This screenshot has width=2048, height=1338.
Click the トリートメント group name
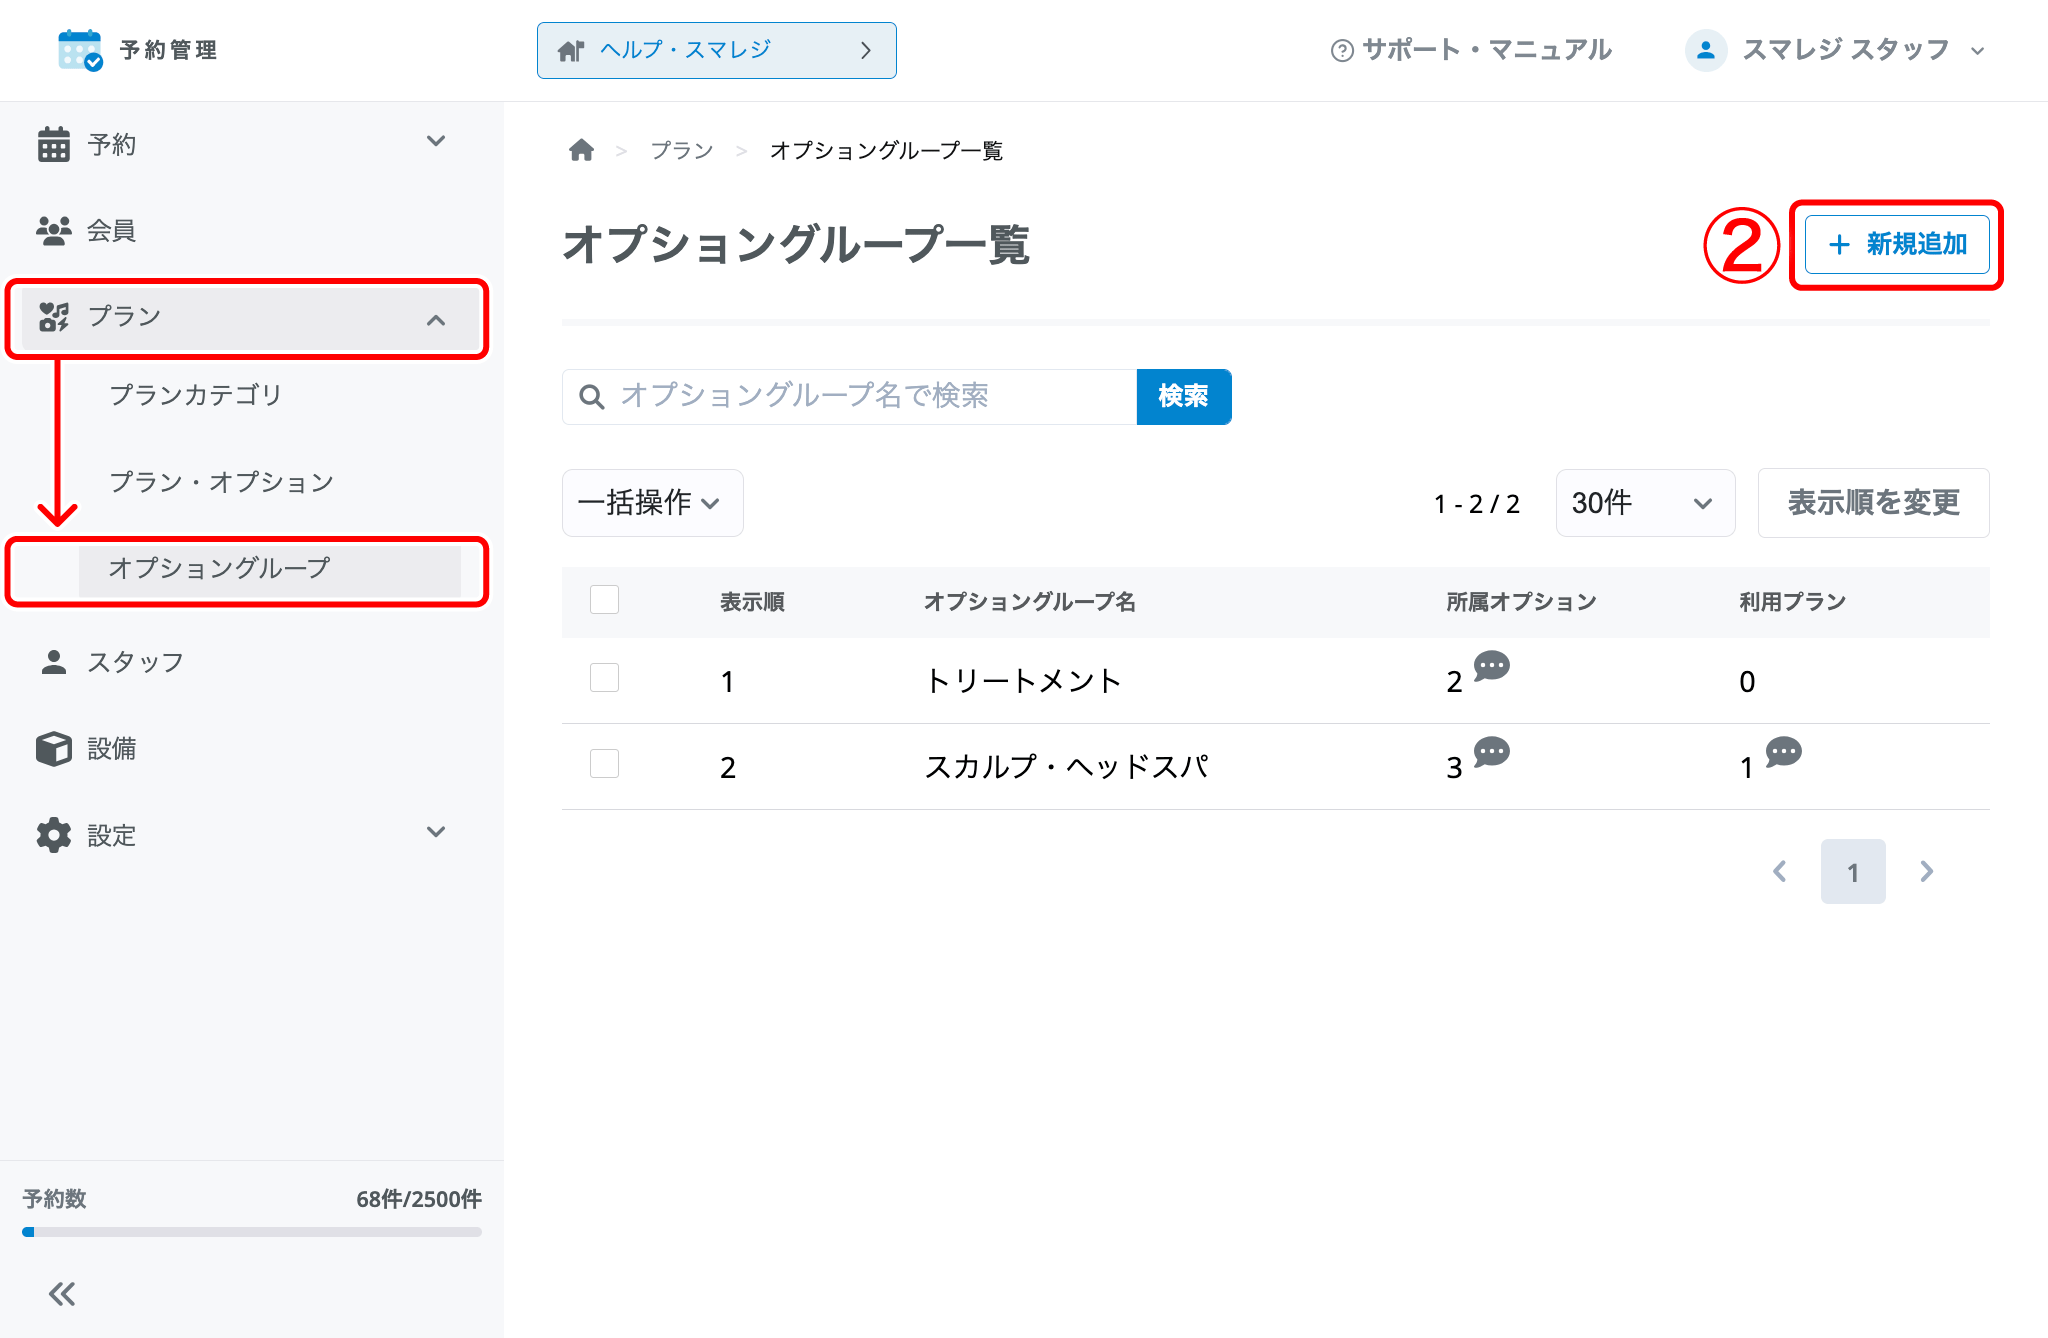point(1023,681)
